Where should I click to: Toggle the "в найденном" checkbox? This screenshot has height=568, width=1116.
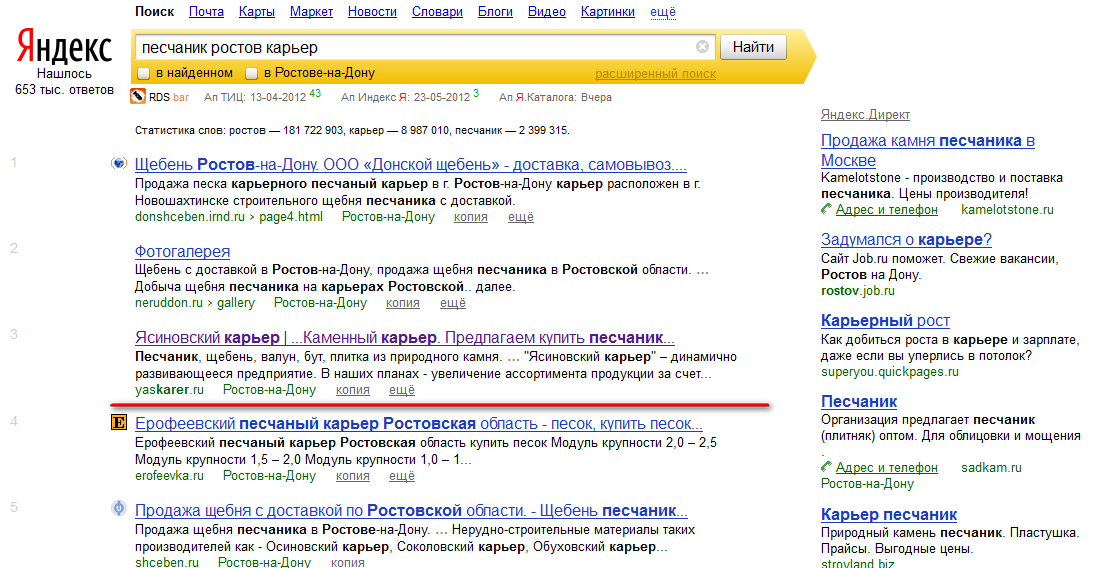tap(144, 73)
